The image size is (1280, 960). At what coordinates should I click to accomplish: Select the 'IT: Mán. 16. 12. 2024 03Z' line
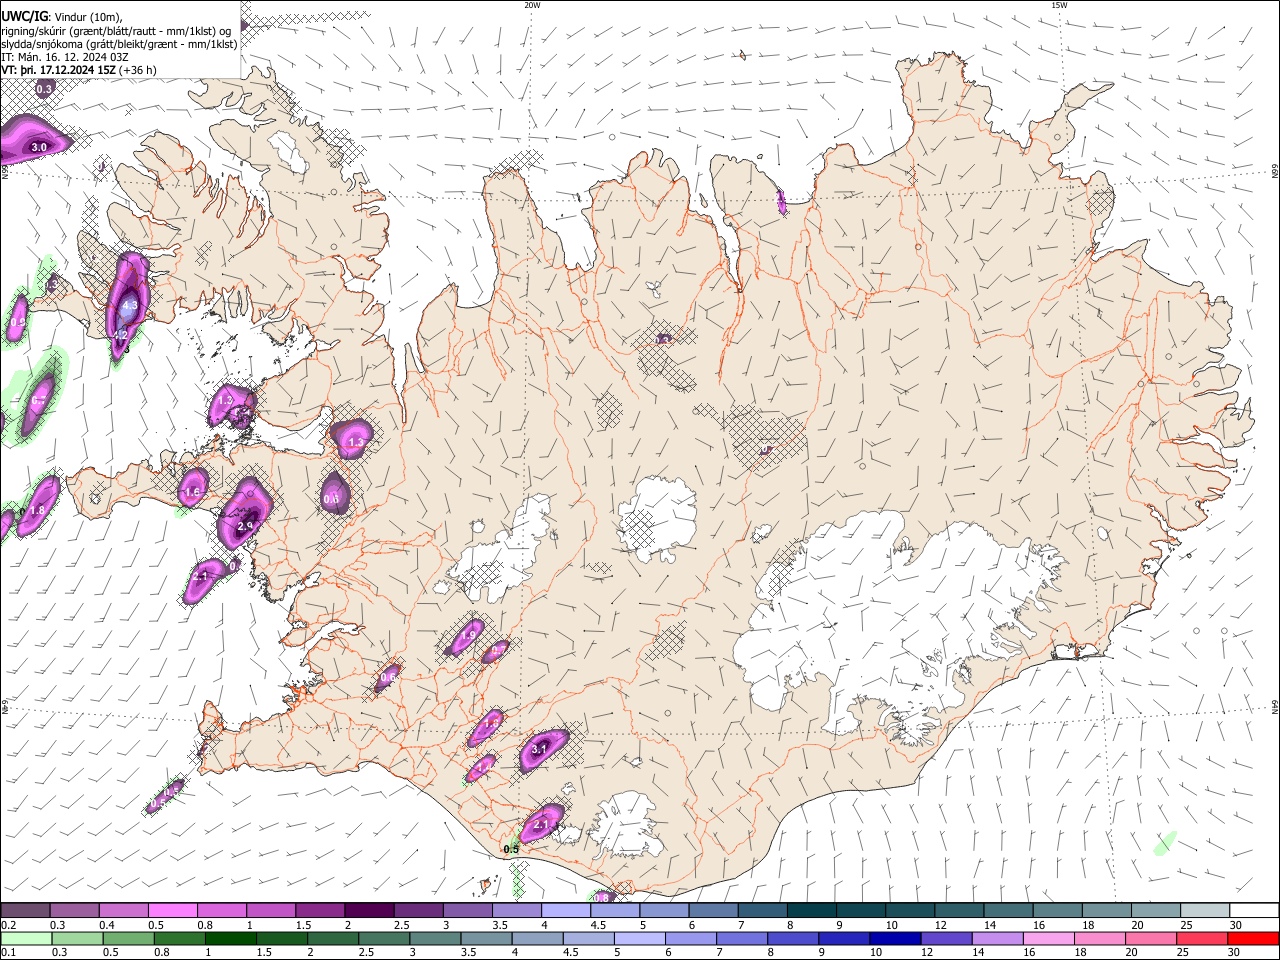point(64,57)
